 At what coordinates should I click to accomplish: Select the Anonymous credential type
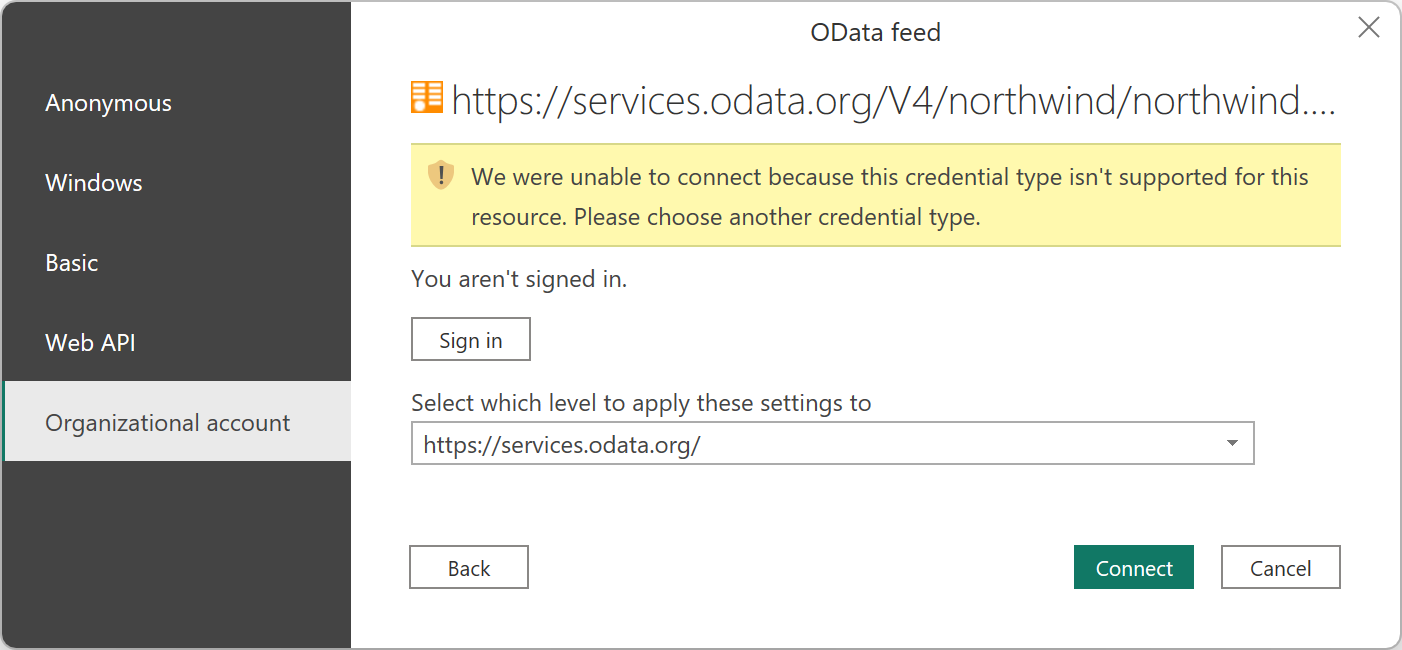click(108, 102)
